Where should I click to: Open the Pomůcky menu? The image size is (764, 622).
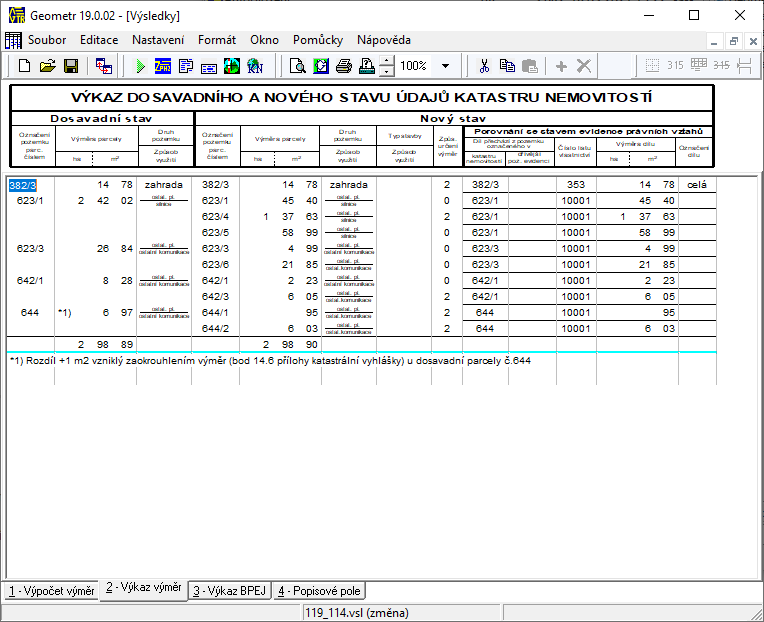(318, 40)
